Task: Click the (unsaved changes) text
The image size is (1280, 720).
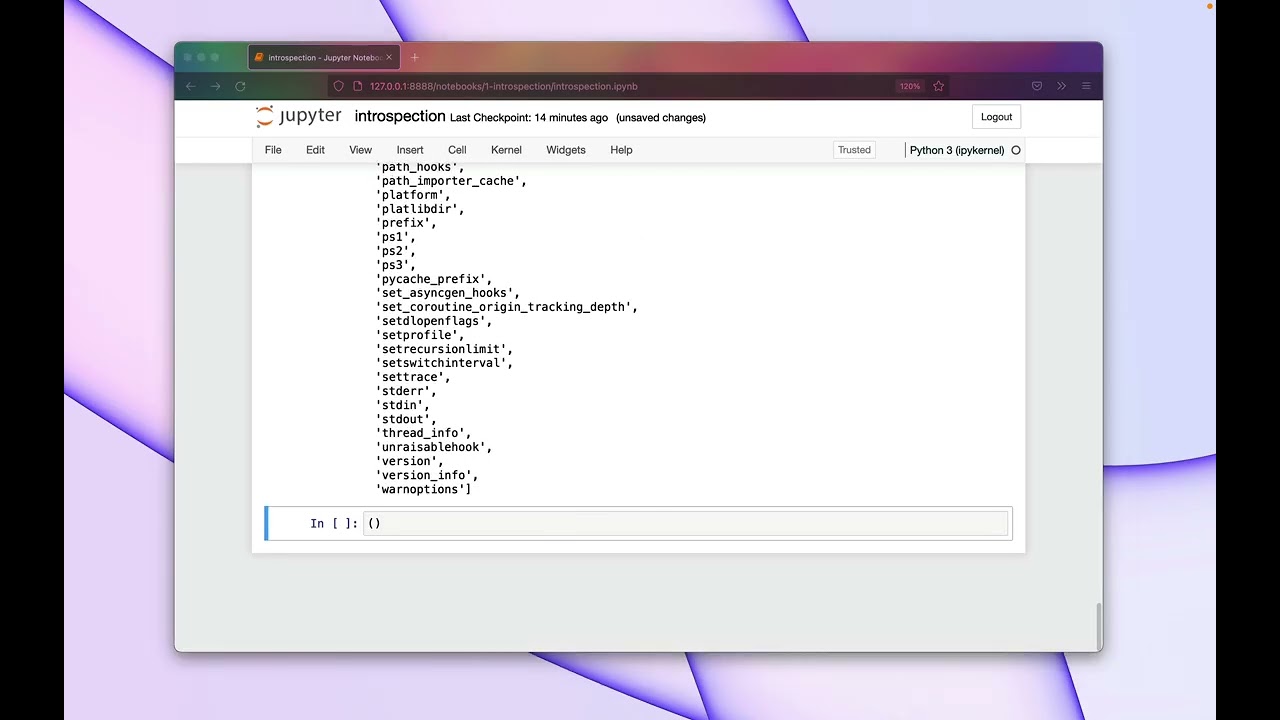Action: point(661,117)
